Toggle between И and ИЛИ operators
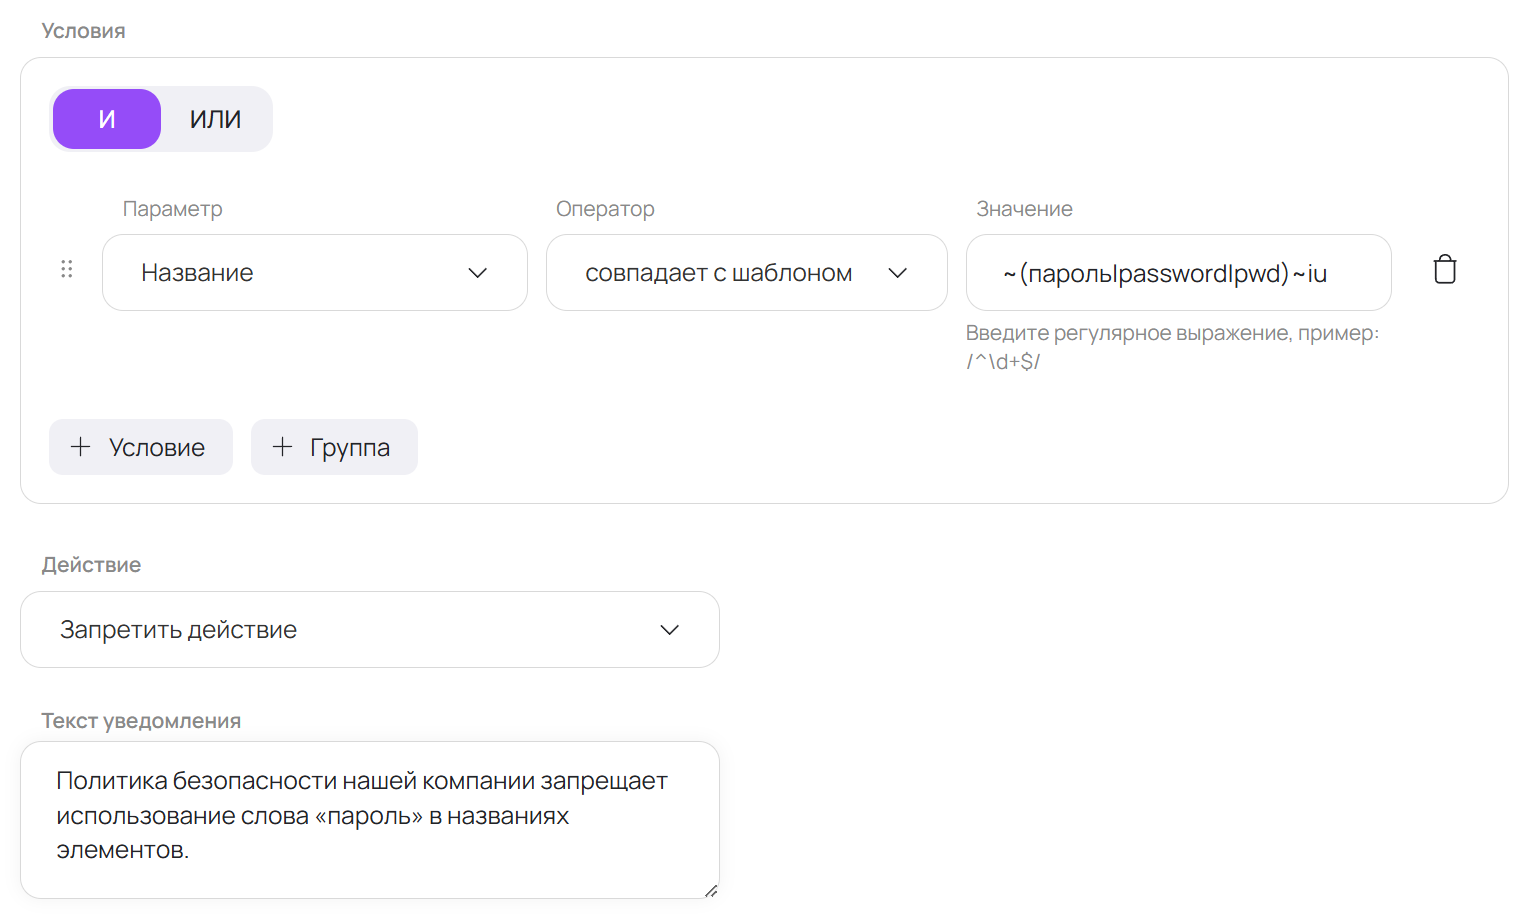 click(x=160, y=118)
